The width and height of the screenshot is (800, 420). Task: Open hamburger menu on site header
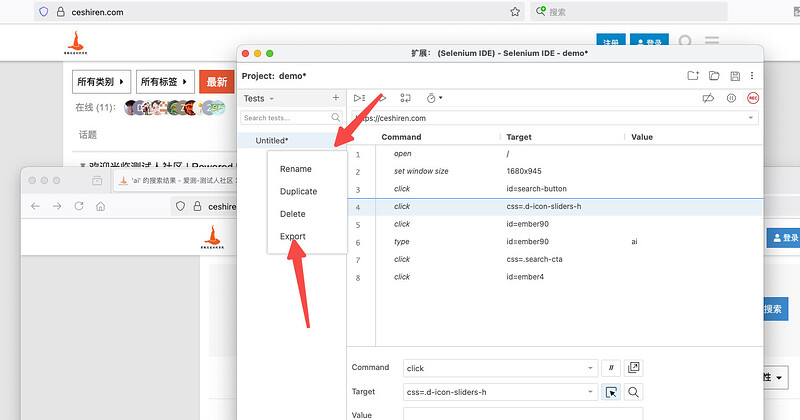[x=712, y=41]
